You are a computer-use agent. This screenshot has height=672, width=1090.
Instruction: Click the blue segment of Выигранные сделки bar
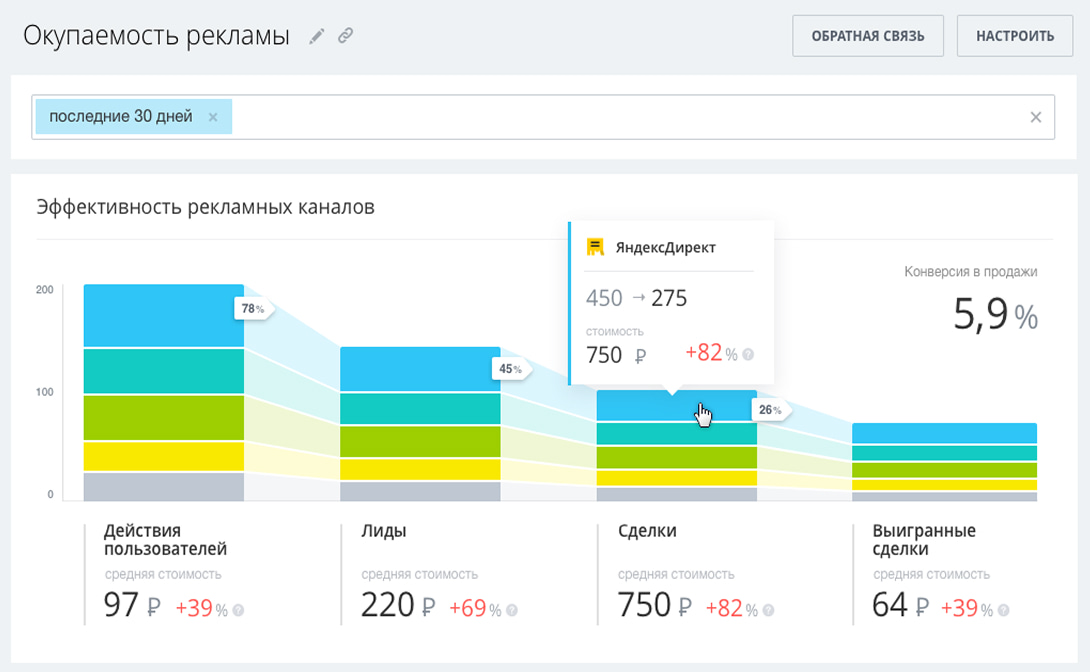click(944, 433)
